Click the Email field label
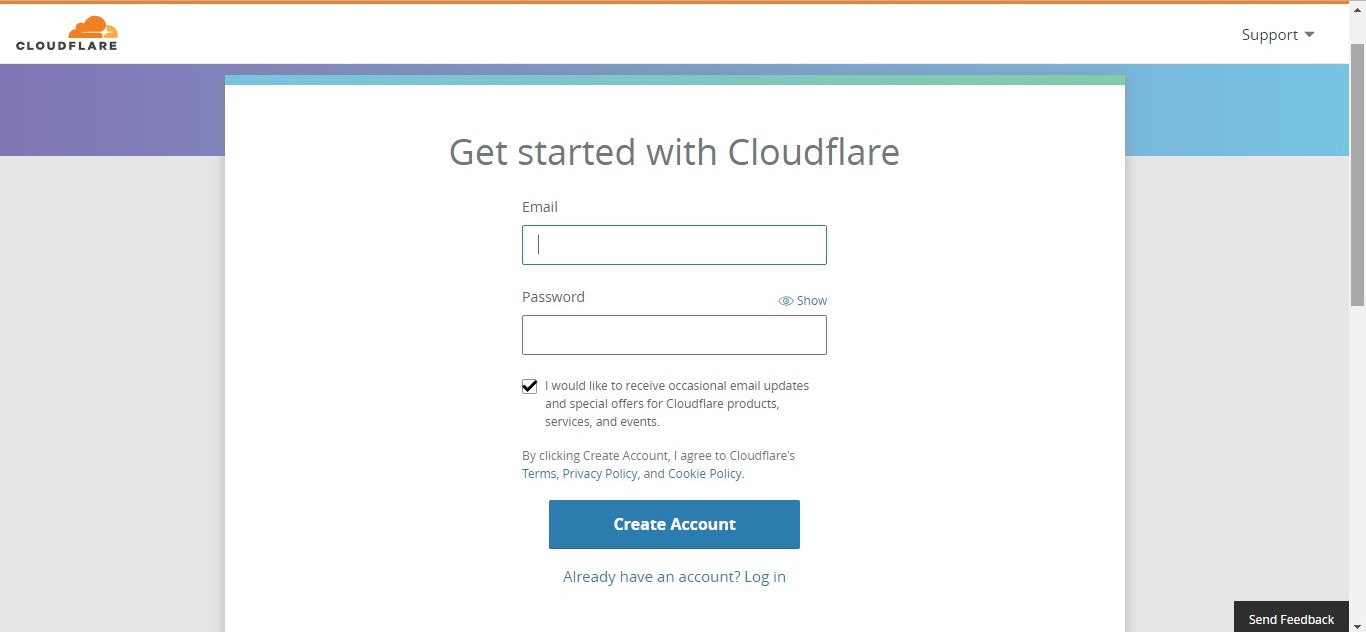 pos(540,207)
